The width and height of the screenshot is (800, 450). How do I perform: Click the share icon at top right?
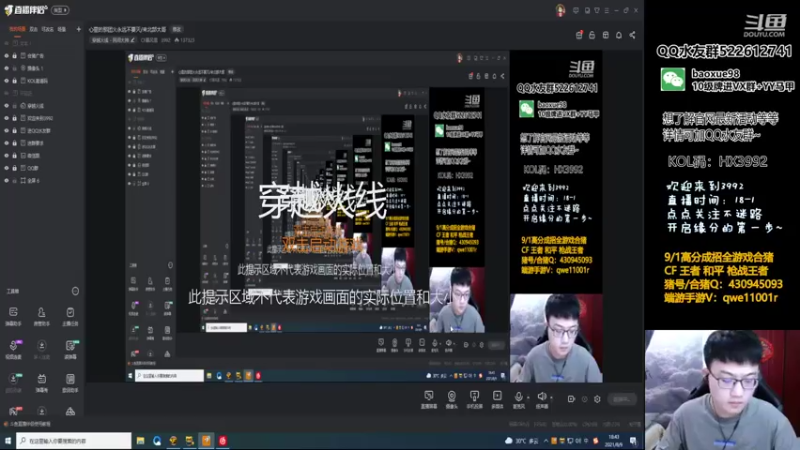click(633, 35)
